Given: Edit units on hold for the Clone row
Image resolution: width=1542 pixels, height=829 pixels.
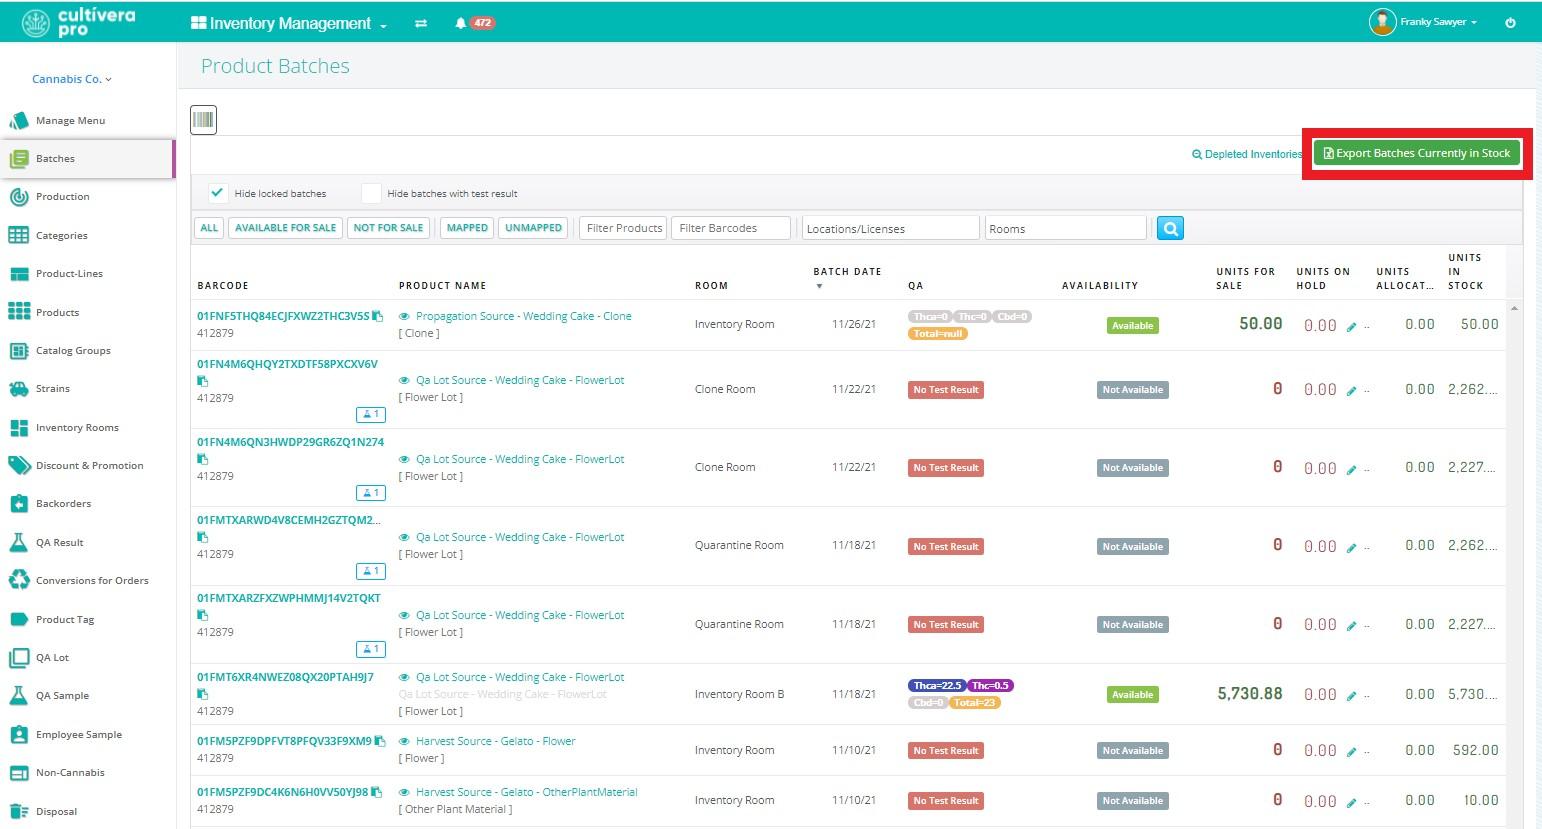Looking at the screenshot, I should click(x=1351, y=326).
